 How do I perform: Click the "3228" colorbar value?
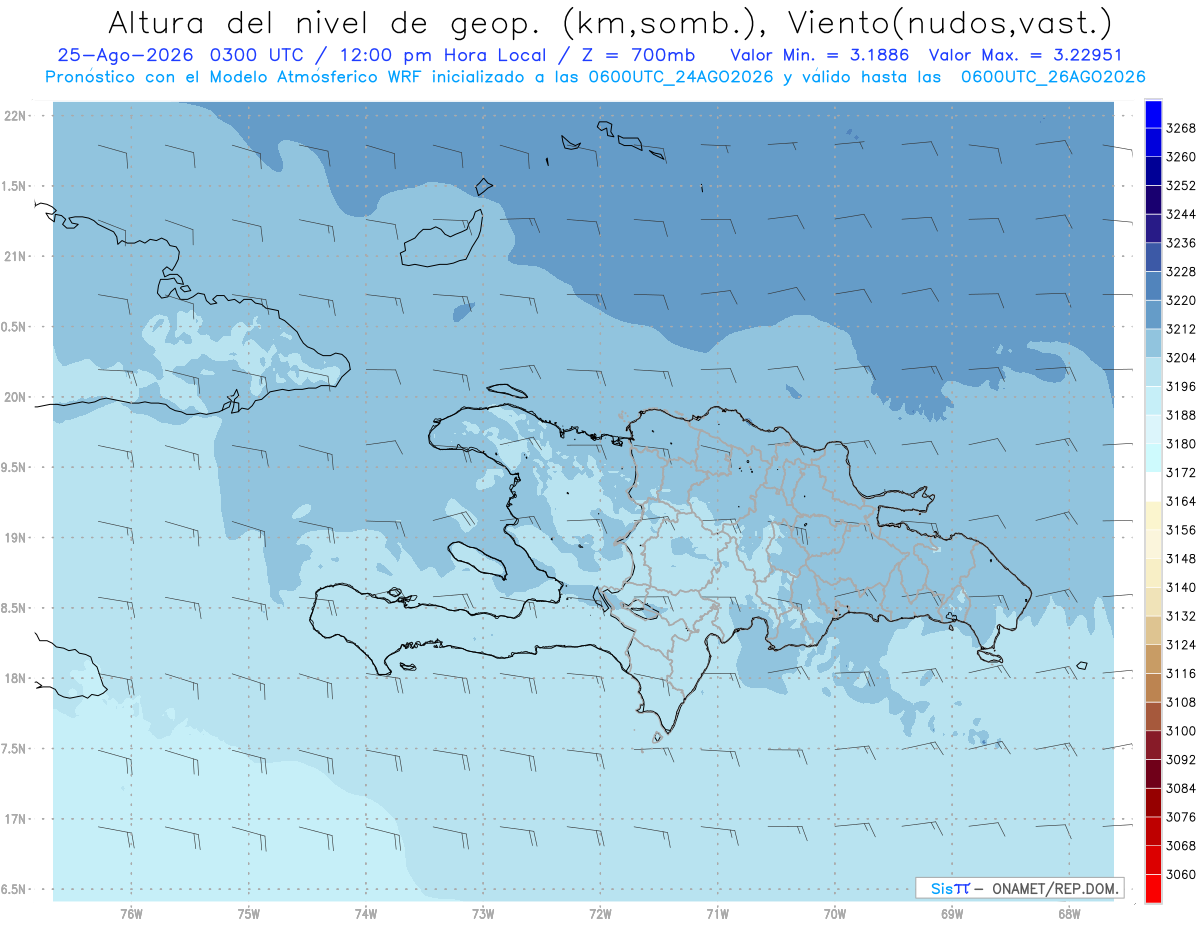[x=1181, y=272]
